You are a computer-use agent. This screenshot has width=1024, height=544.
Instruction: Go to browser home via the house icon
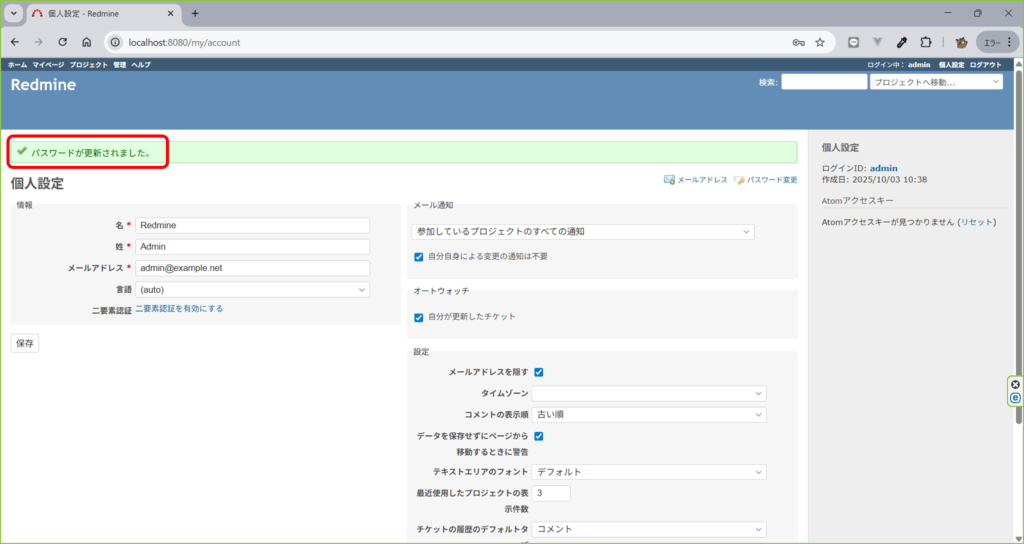[87, 42]
